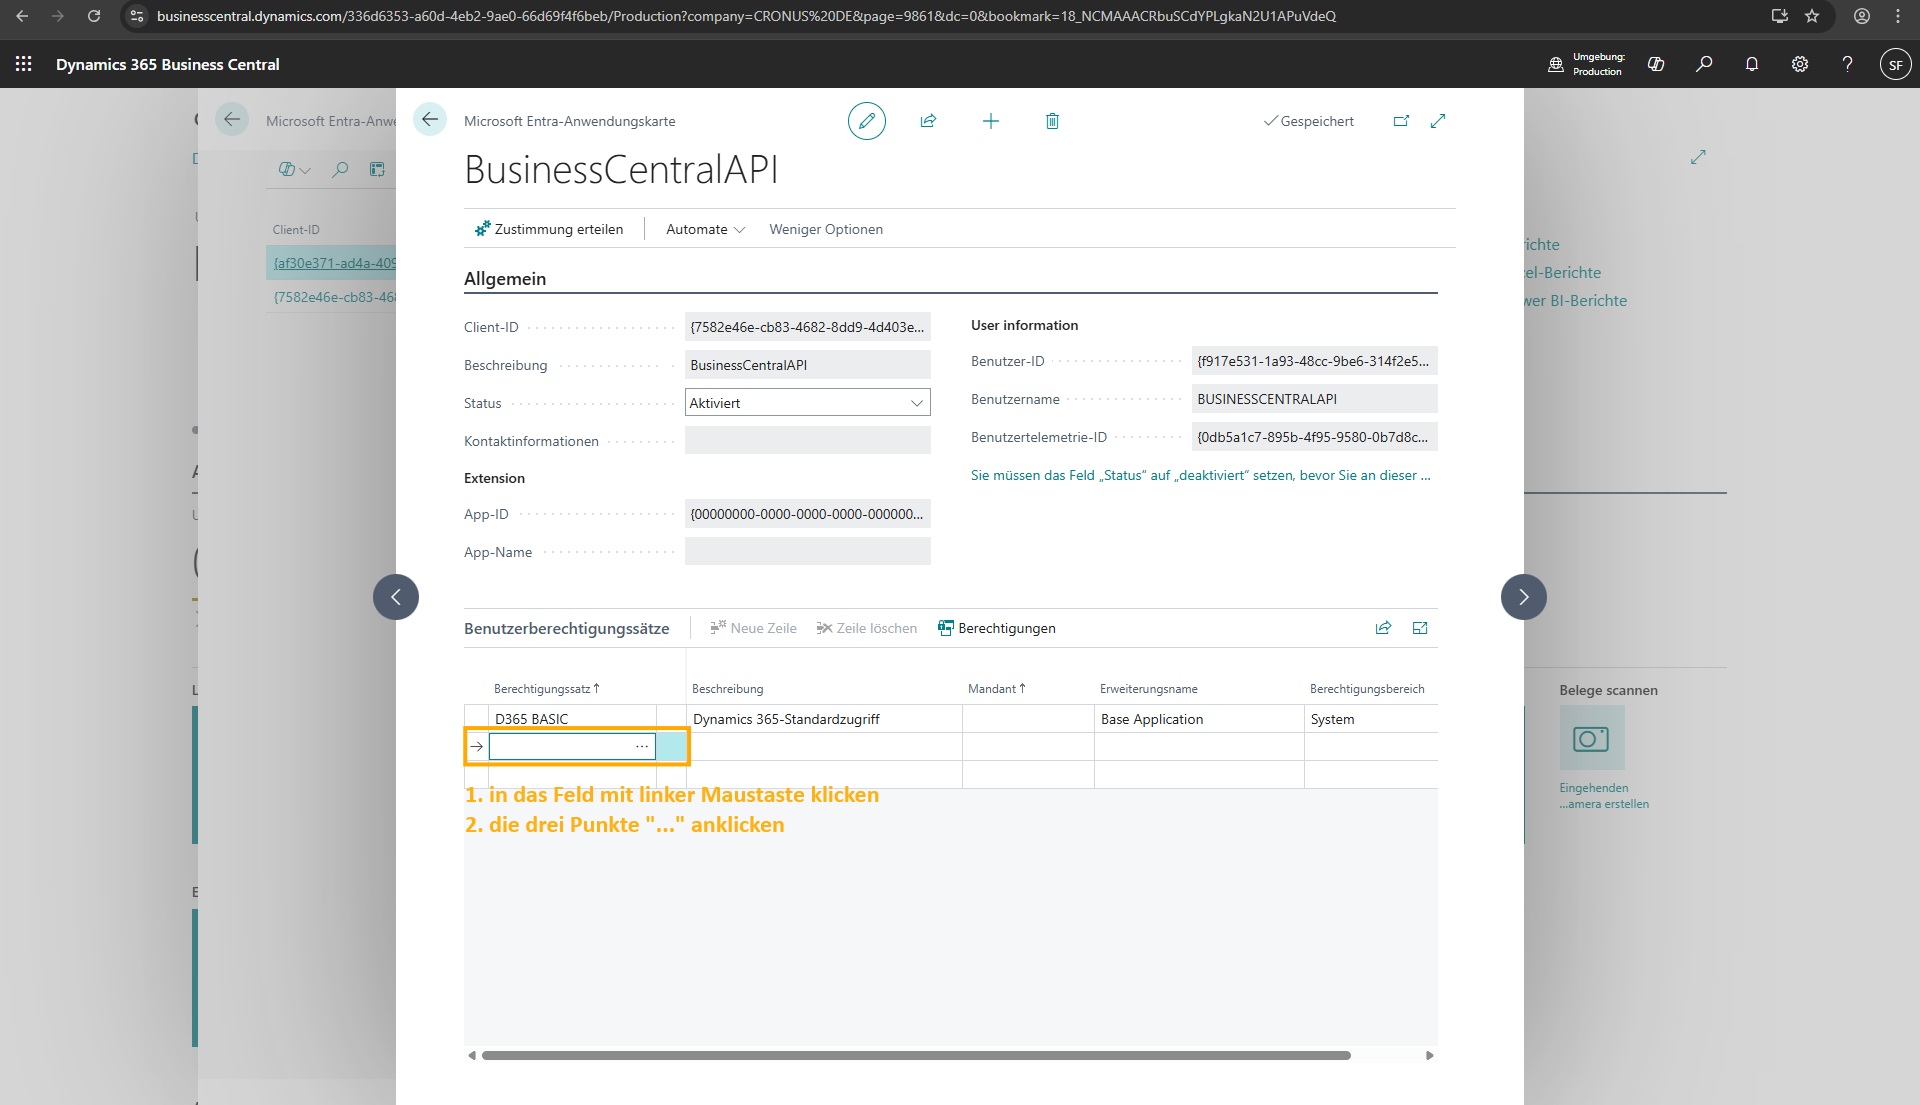Bookmark this page with the star icon
Viewport: 1920px width, 1105px height.
point(1812,16)
